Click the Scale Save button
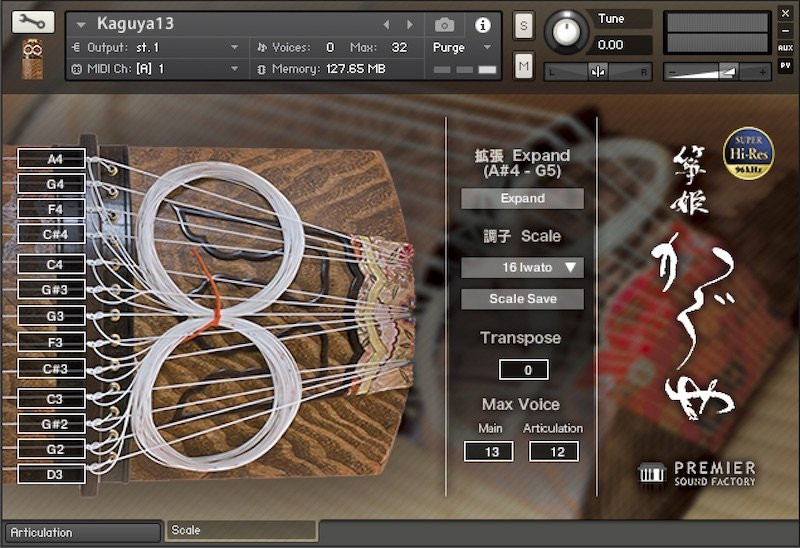800x548 pixels. [522, 299]
